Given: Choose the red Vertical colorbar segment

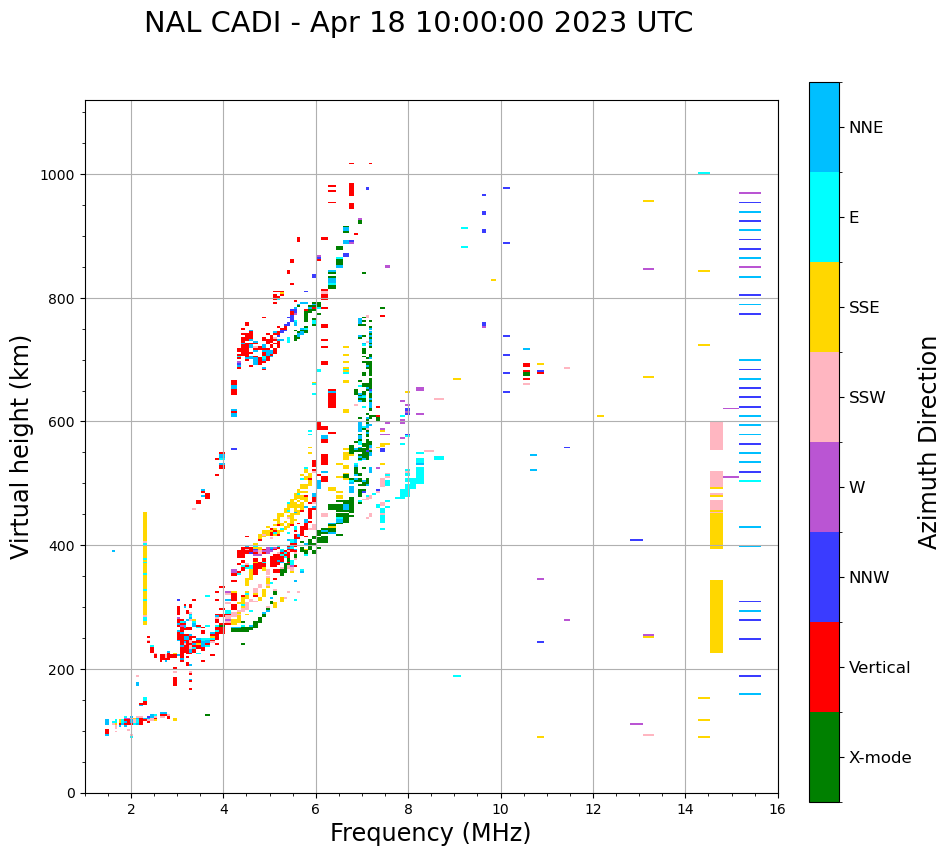Looking at the screenshot, I should coord(824,667).
